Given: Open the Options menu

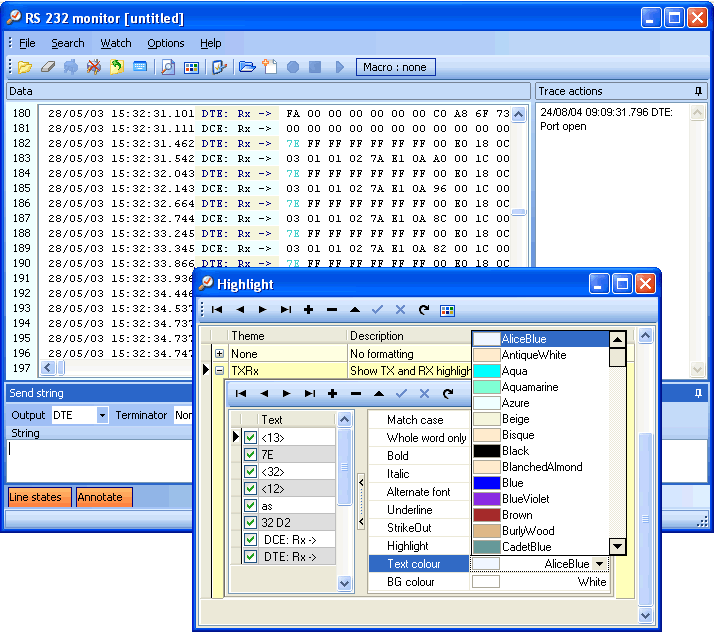Looking at the screenshot, I should point(166,43).
